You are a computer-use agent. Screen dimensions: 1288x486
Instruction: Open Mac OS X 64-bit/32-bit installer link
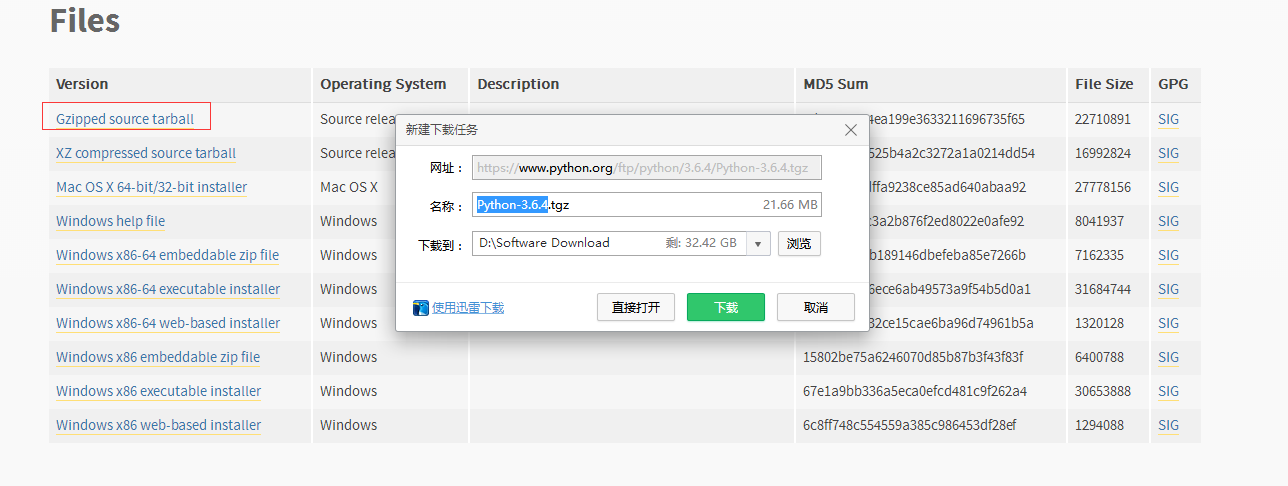pos(151,187)
